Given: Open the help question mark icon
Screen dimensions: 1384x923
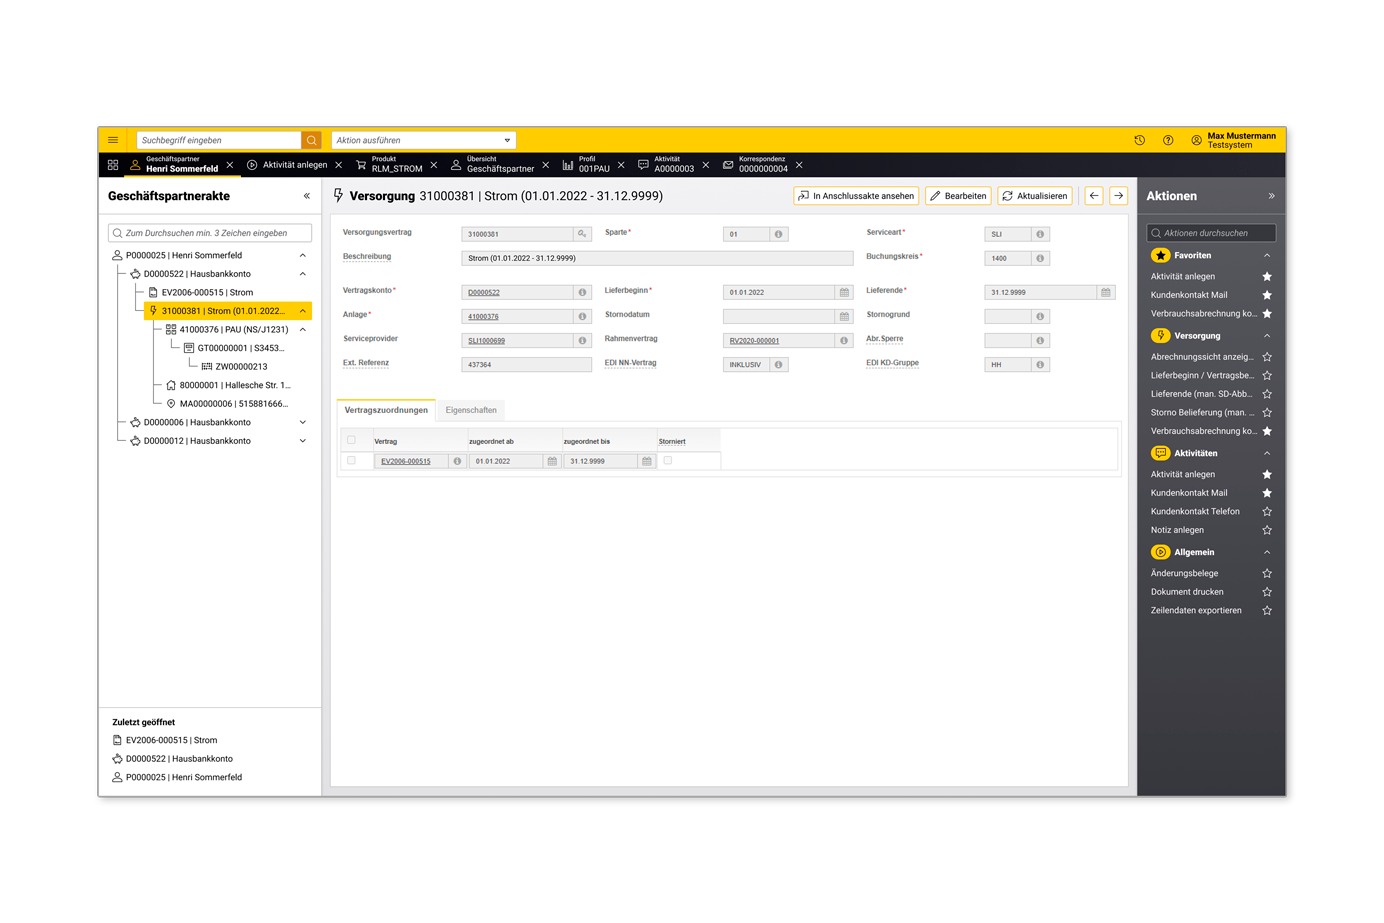Looking at the screenshot, I should [1168, 140].
